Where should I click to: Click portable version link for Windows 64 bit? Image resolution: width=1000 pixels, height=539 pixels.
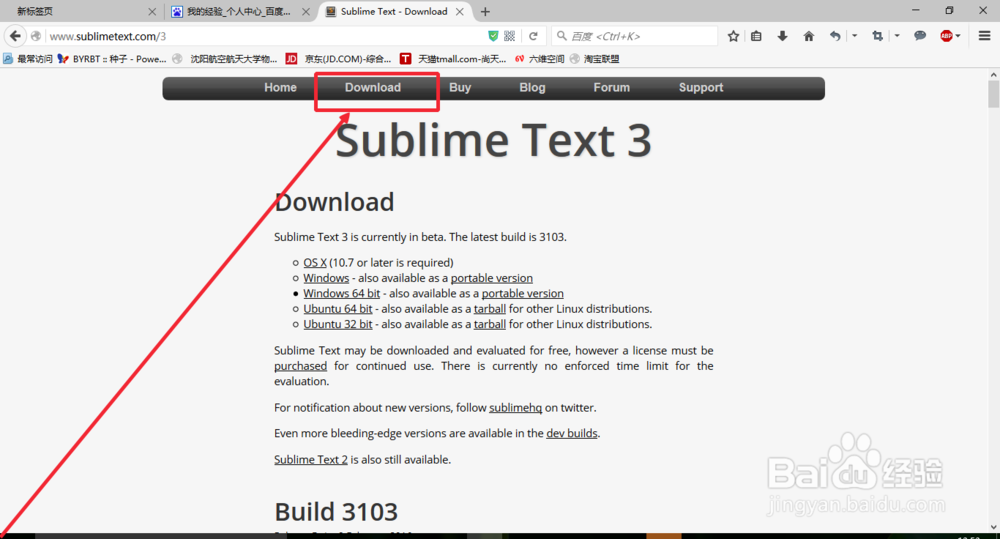(x=522, y=293)
